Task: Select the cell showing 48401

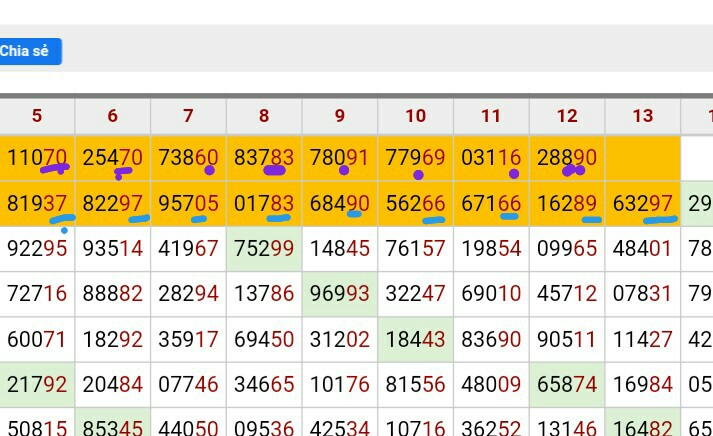Action: [642, 249]
